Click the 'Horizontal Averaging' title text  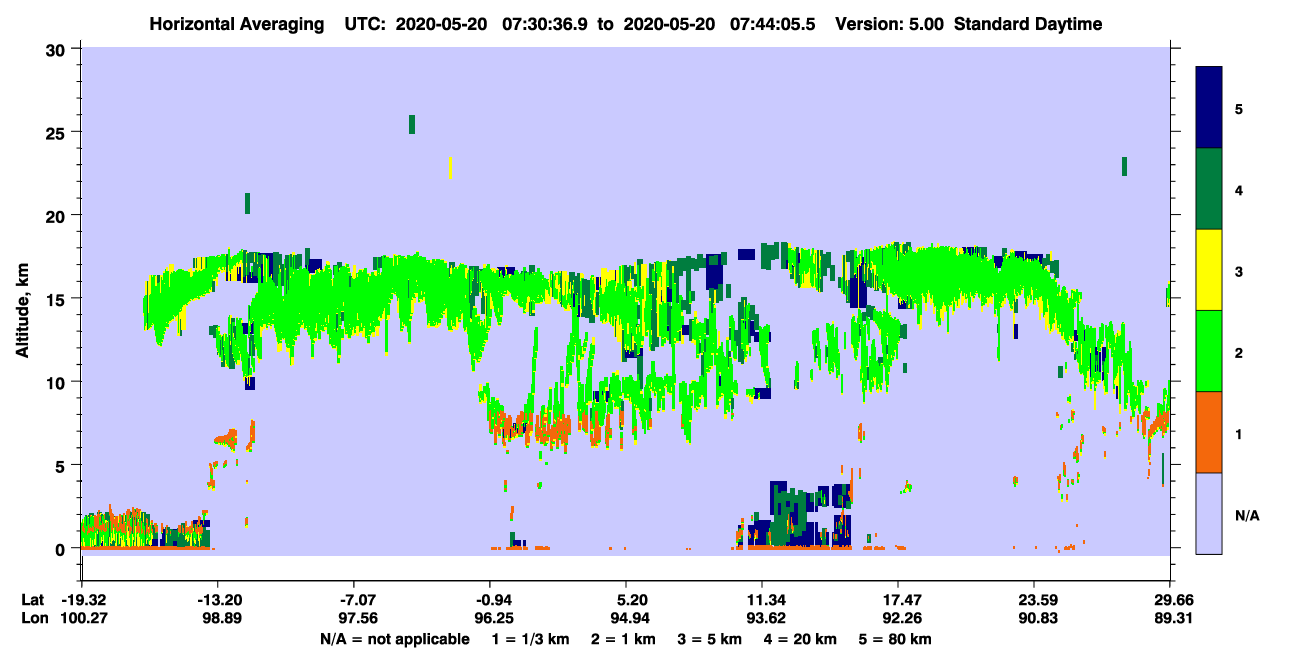[x=235, y=24]
